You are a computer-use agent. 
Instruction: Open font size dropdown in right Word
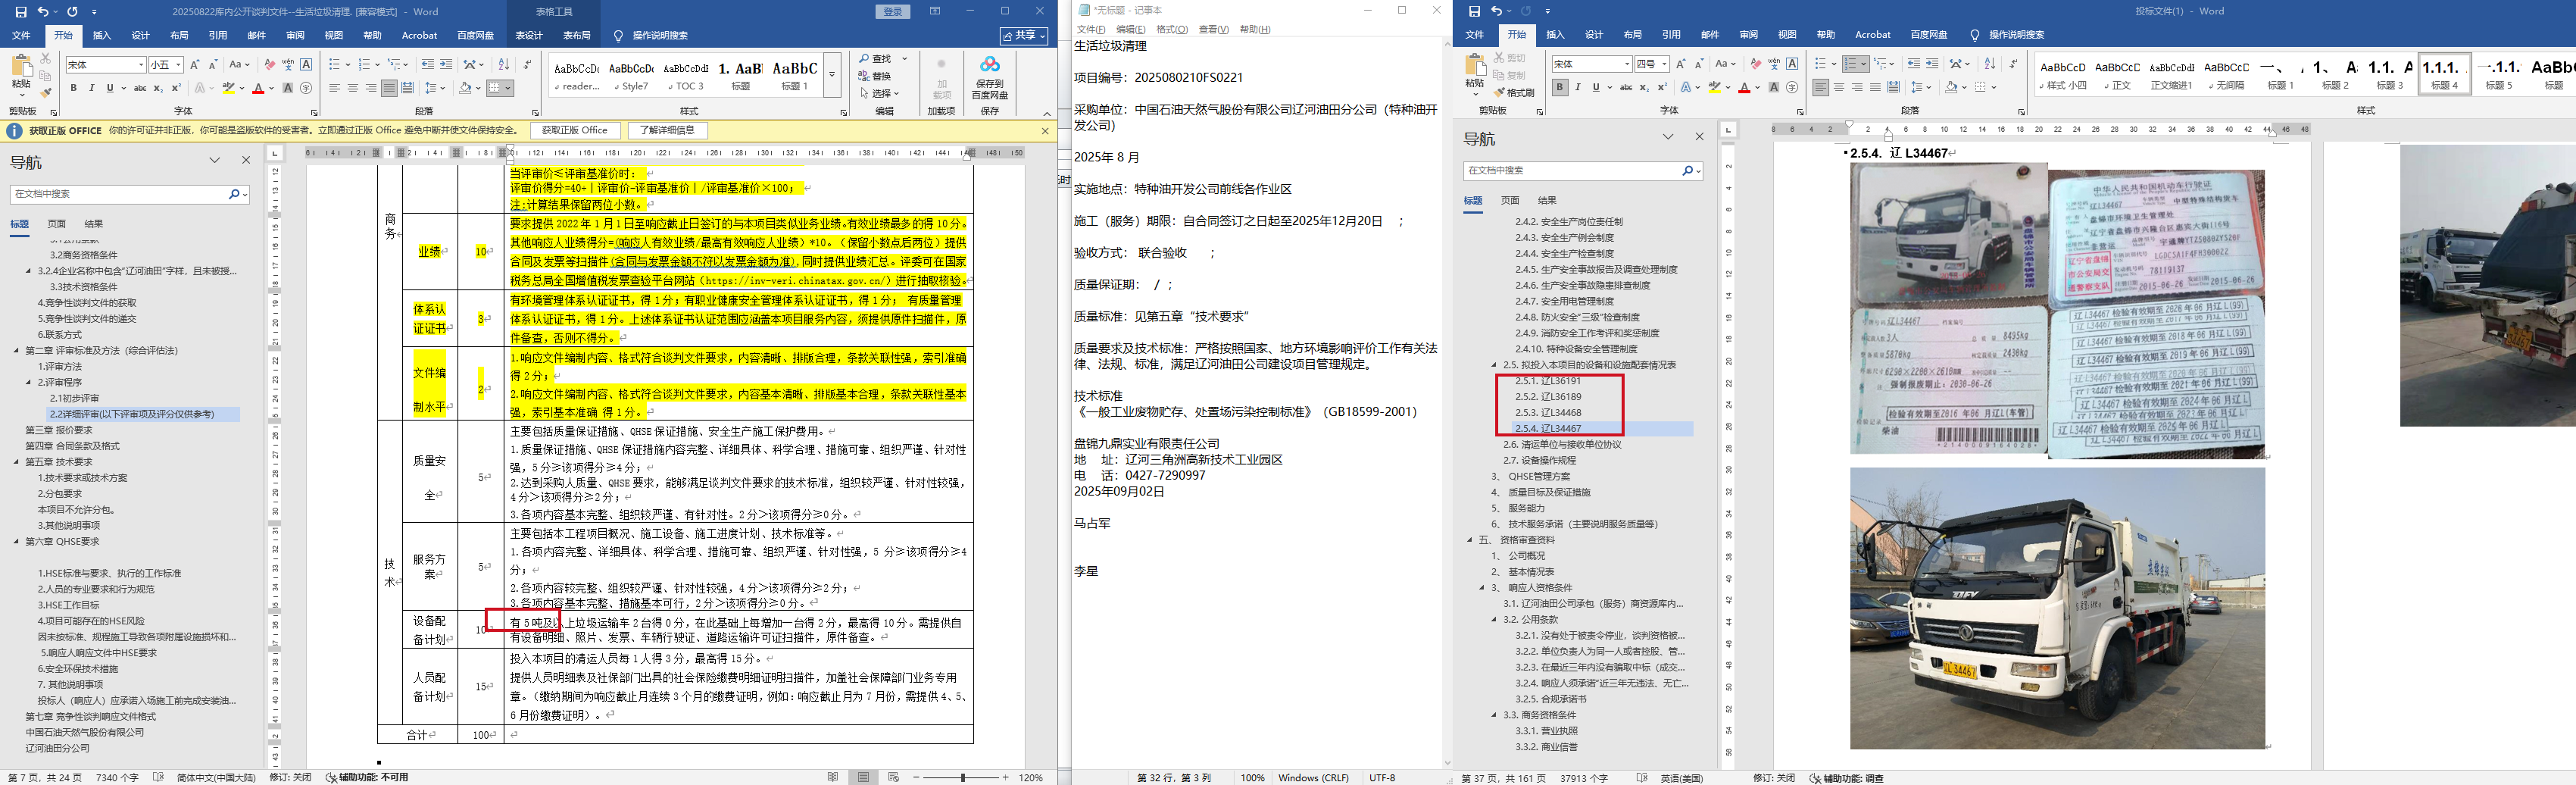[x=1664, y=64]
